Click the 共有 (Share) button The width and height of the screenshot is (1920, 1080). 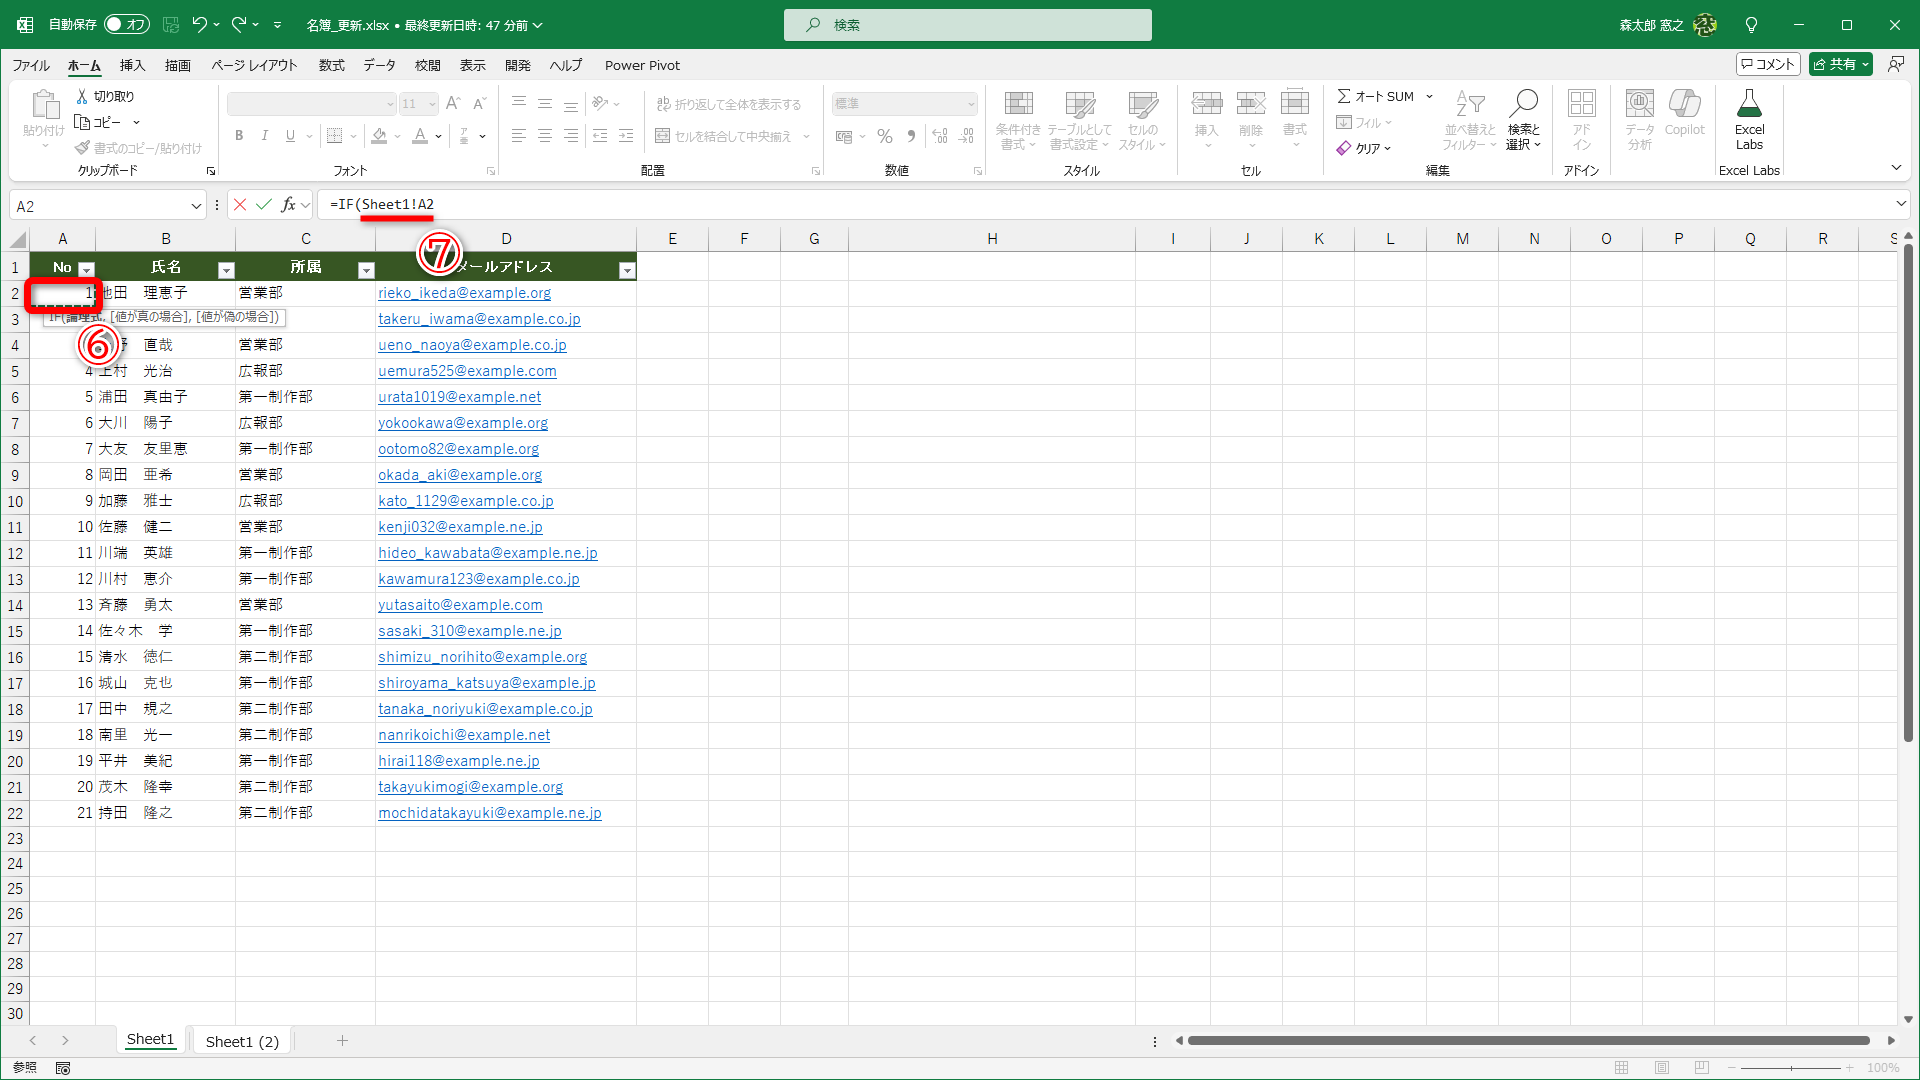(1840, 63)
